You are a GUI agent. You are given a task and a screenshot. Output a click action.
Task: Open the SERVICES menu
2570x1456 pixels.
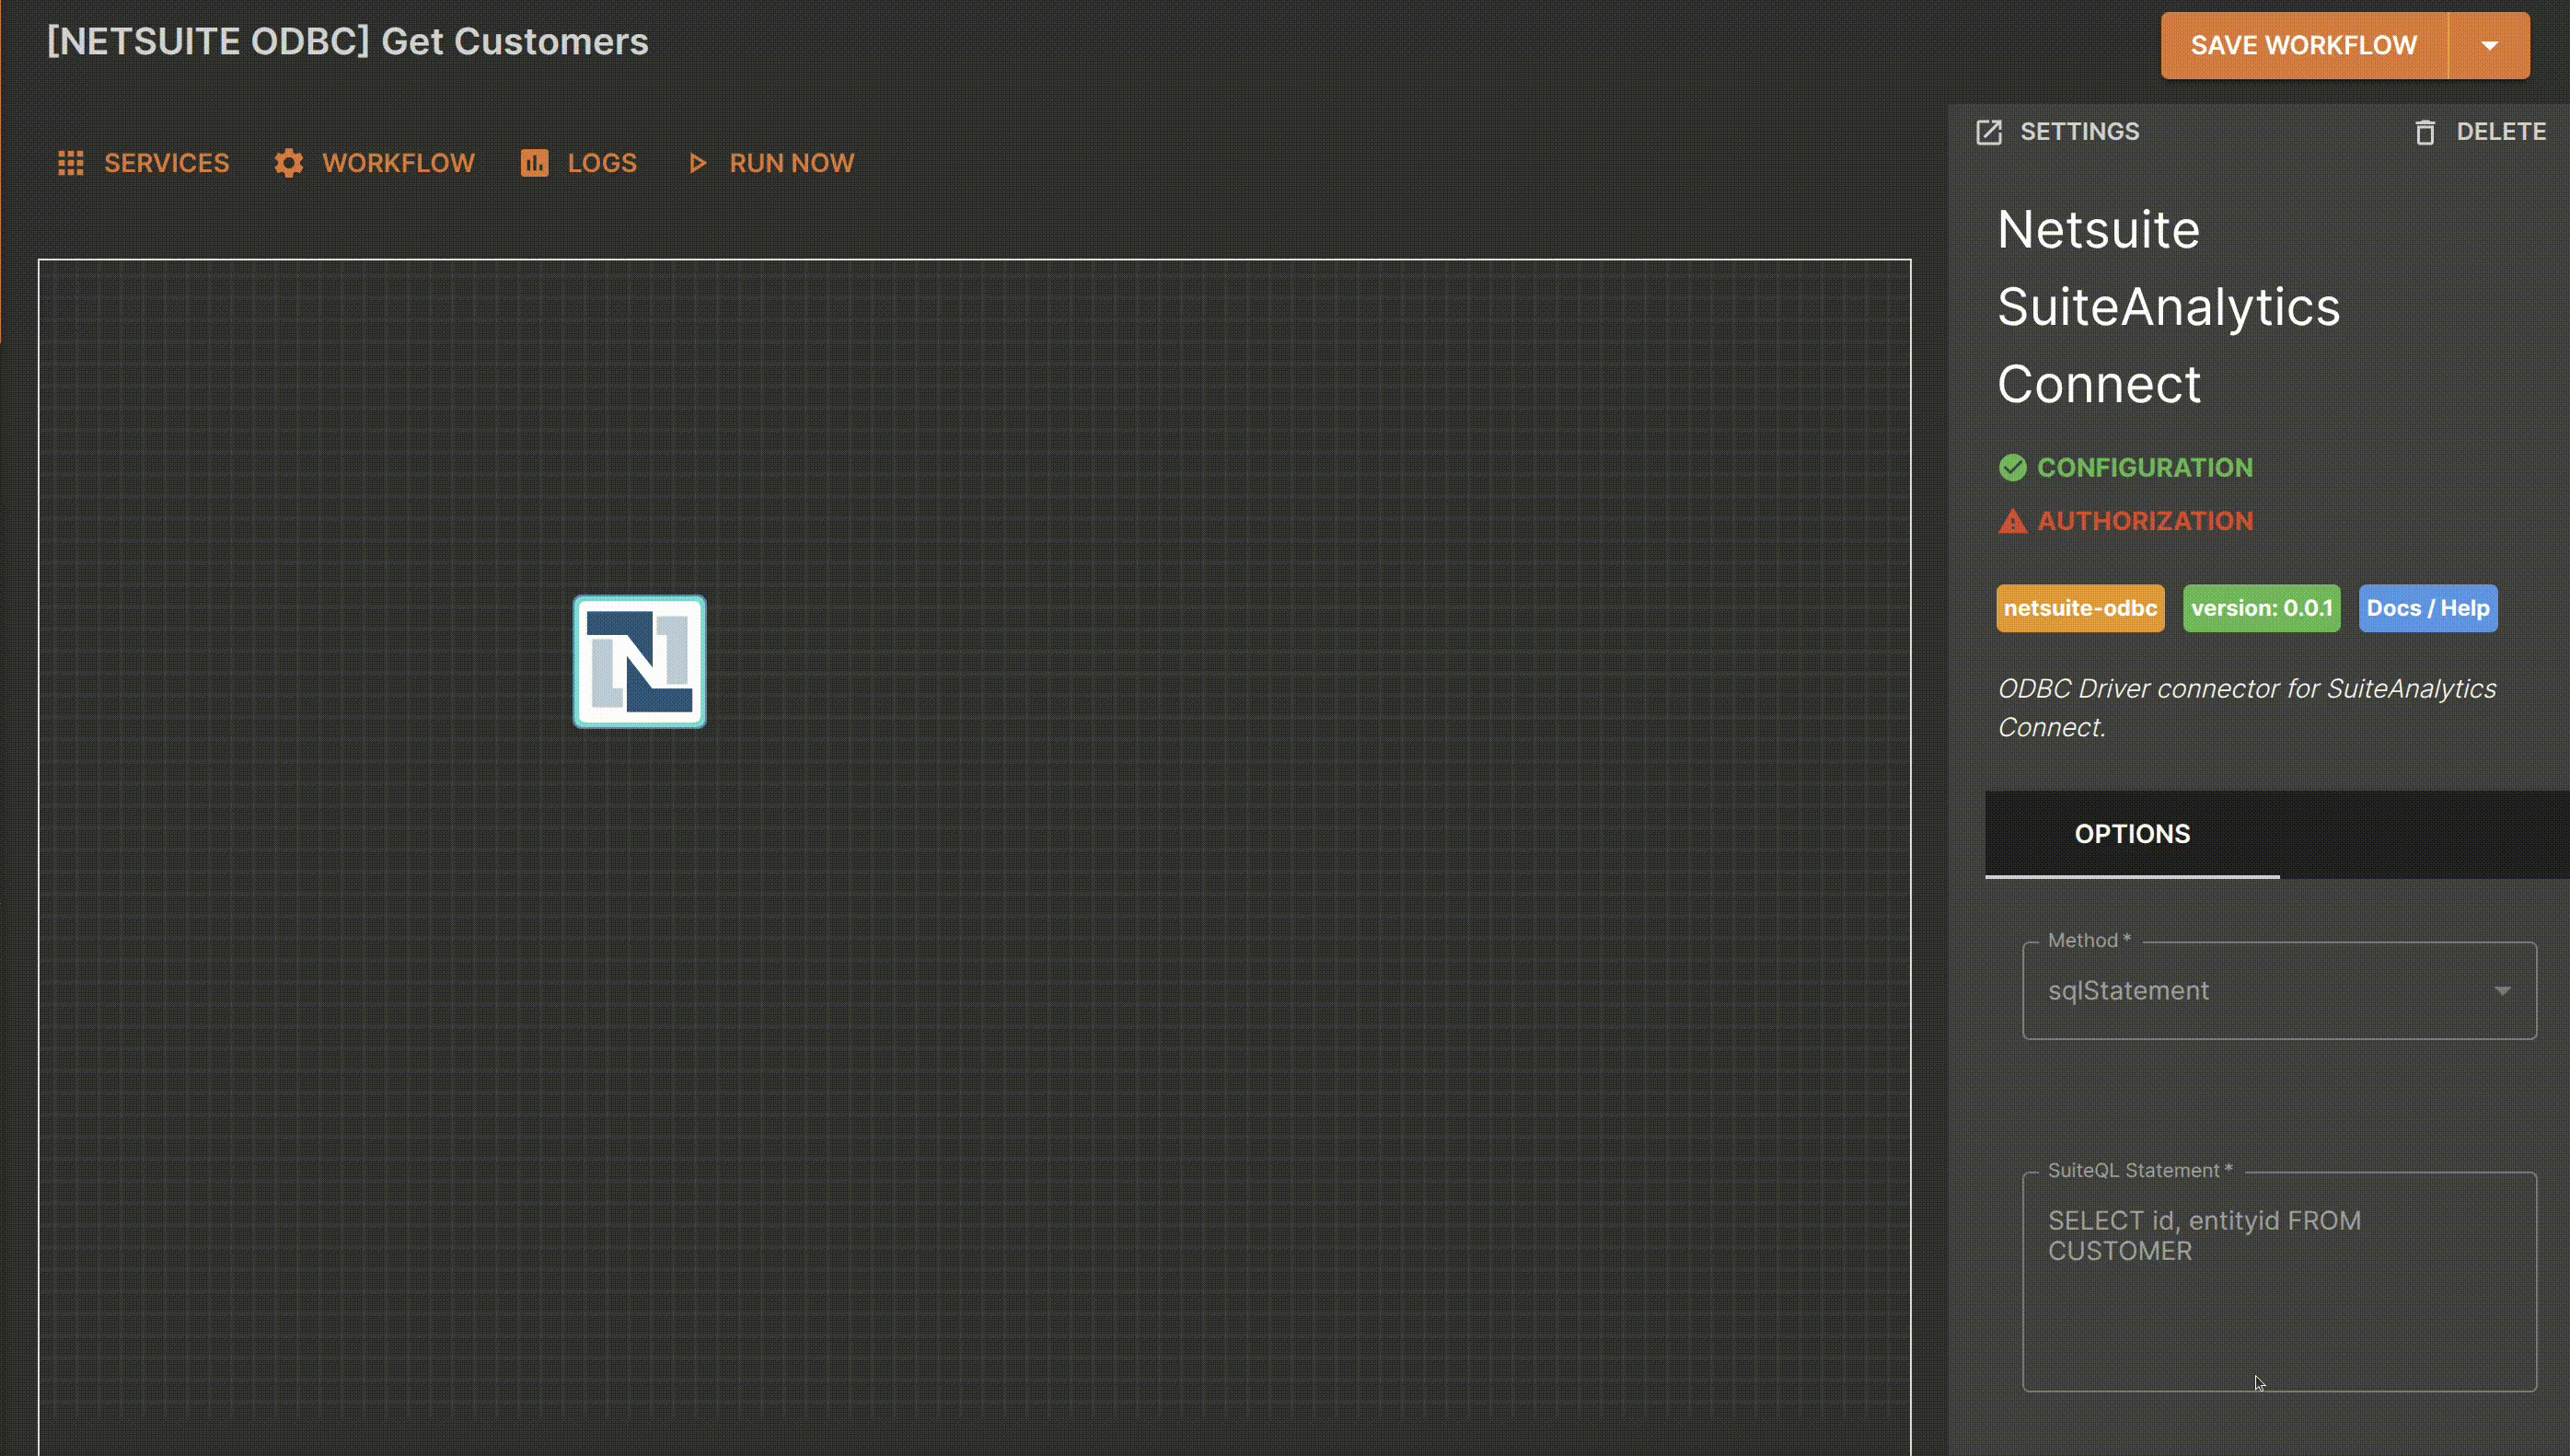[144, 163]
